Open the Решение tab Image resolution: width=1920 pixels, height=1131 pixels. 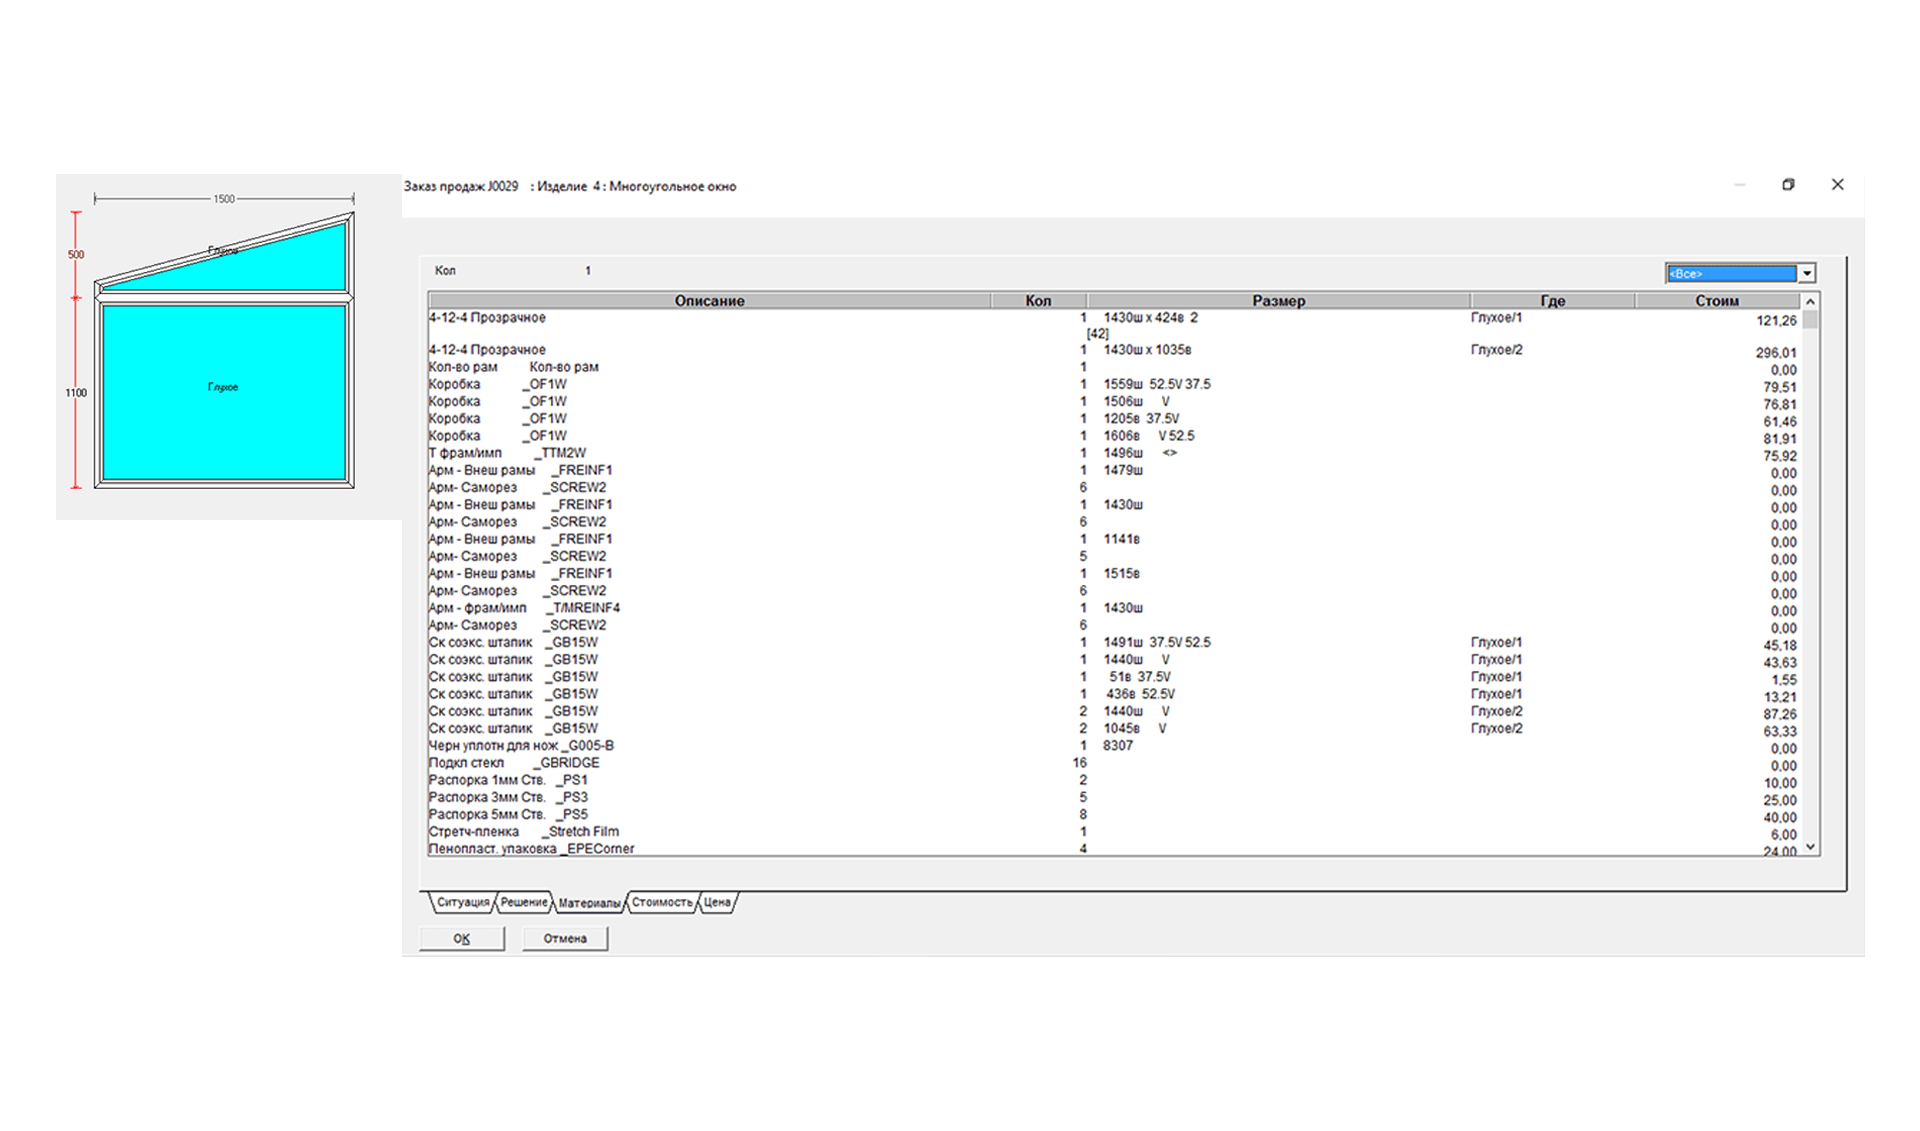coord(524,902)
